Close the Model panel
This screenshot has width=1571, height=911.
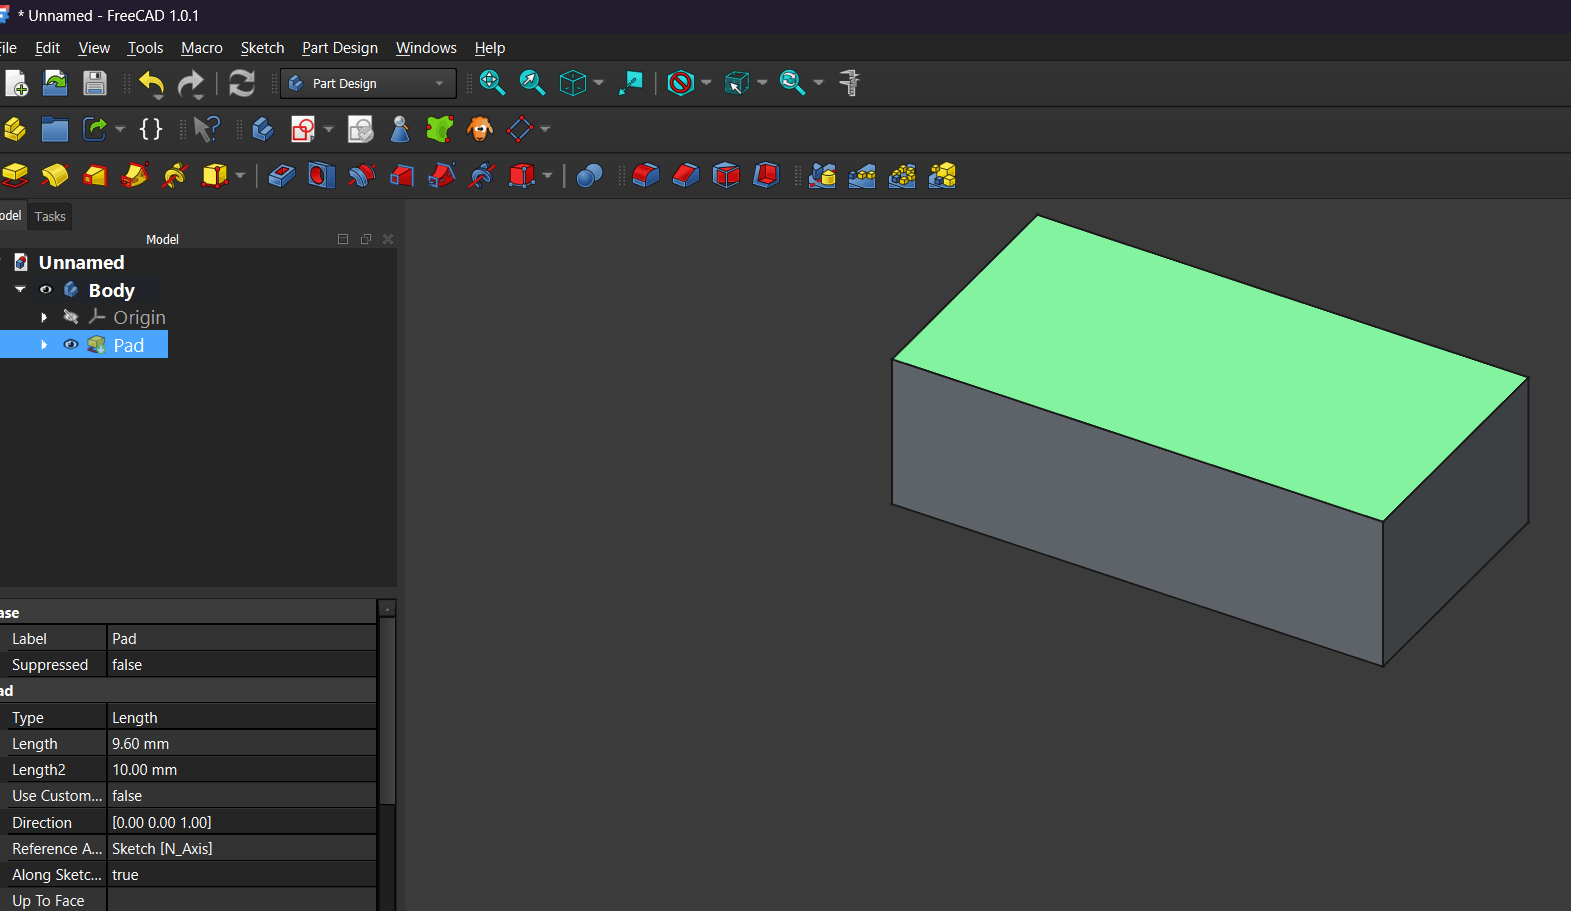pyautogui.click(x=388, y=239)
